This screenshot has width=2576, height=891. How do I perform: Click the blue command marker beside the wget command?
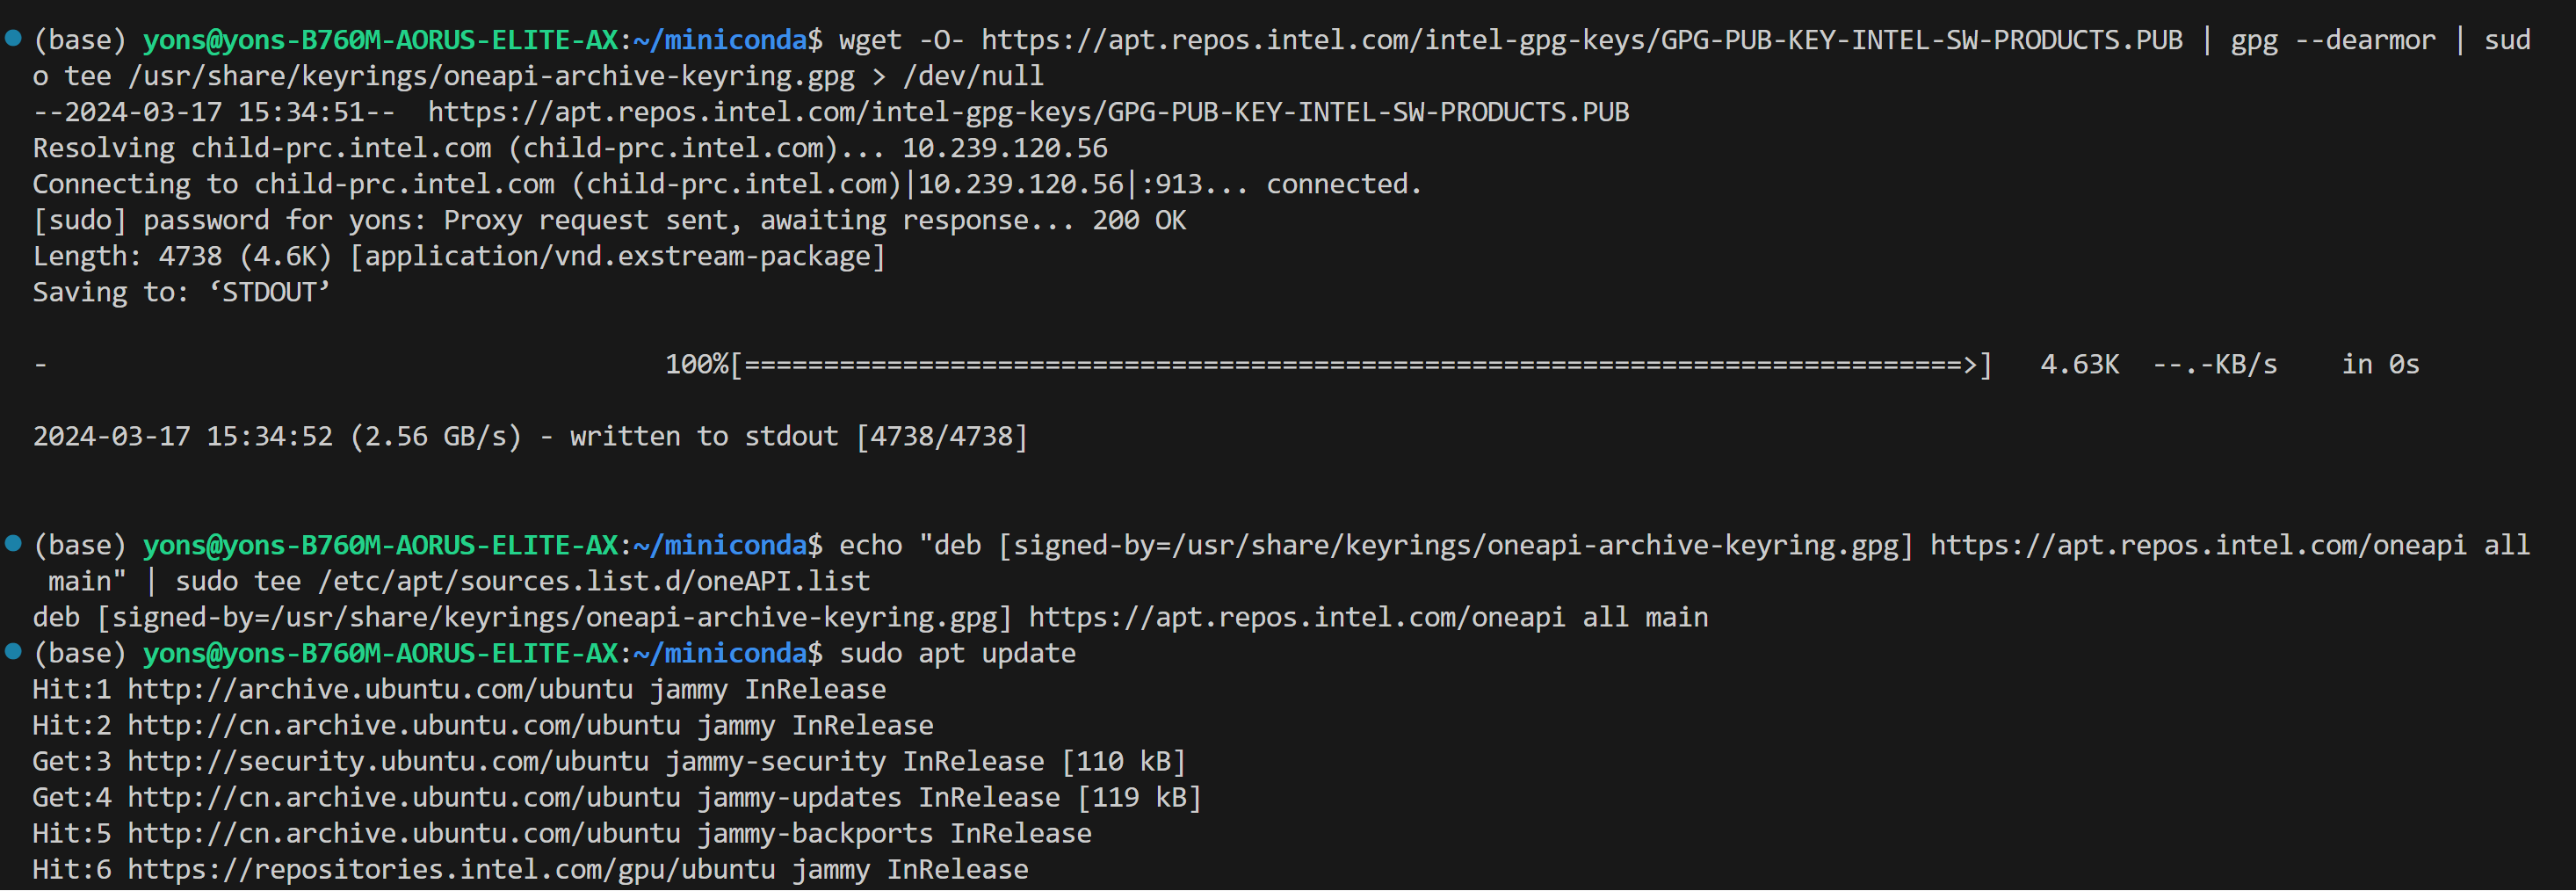pos(13,38)
